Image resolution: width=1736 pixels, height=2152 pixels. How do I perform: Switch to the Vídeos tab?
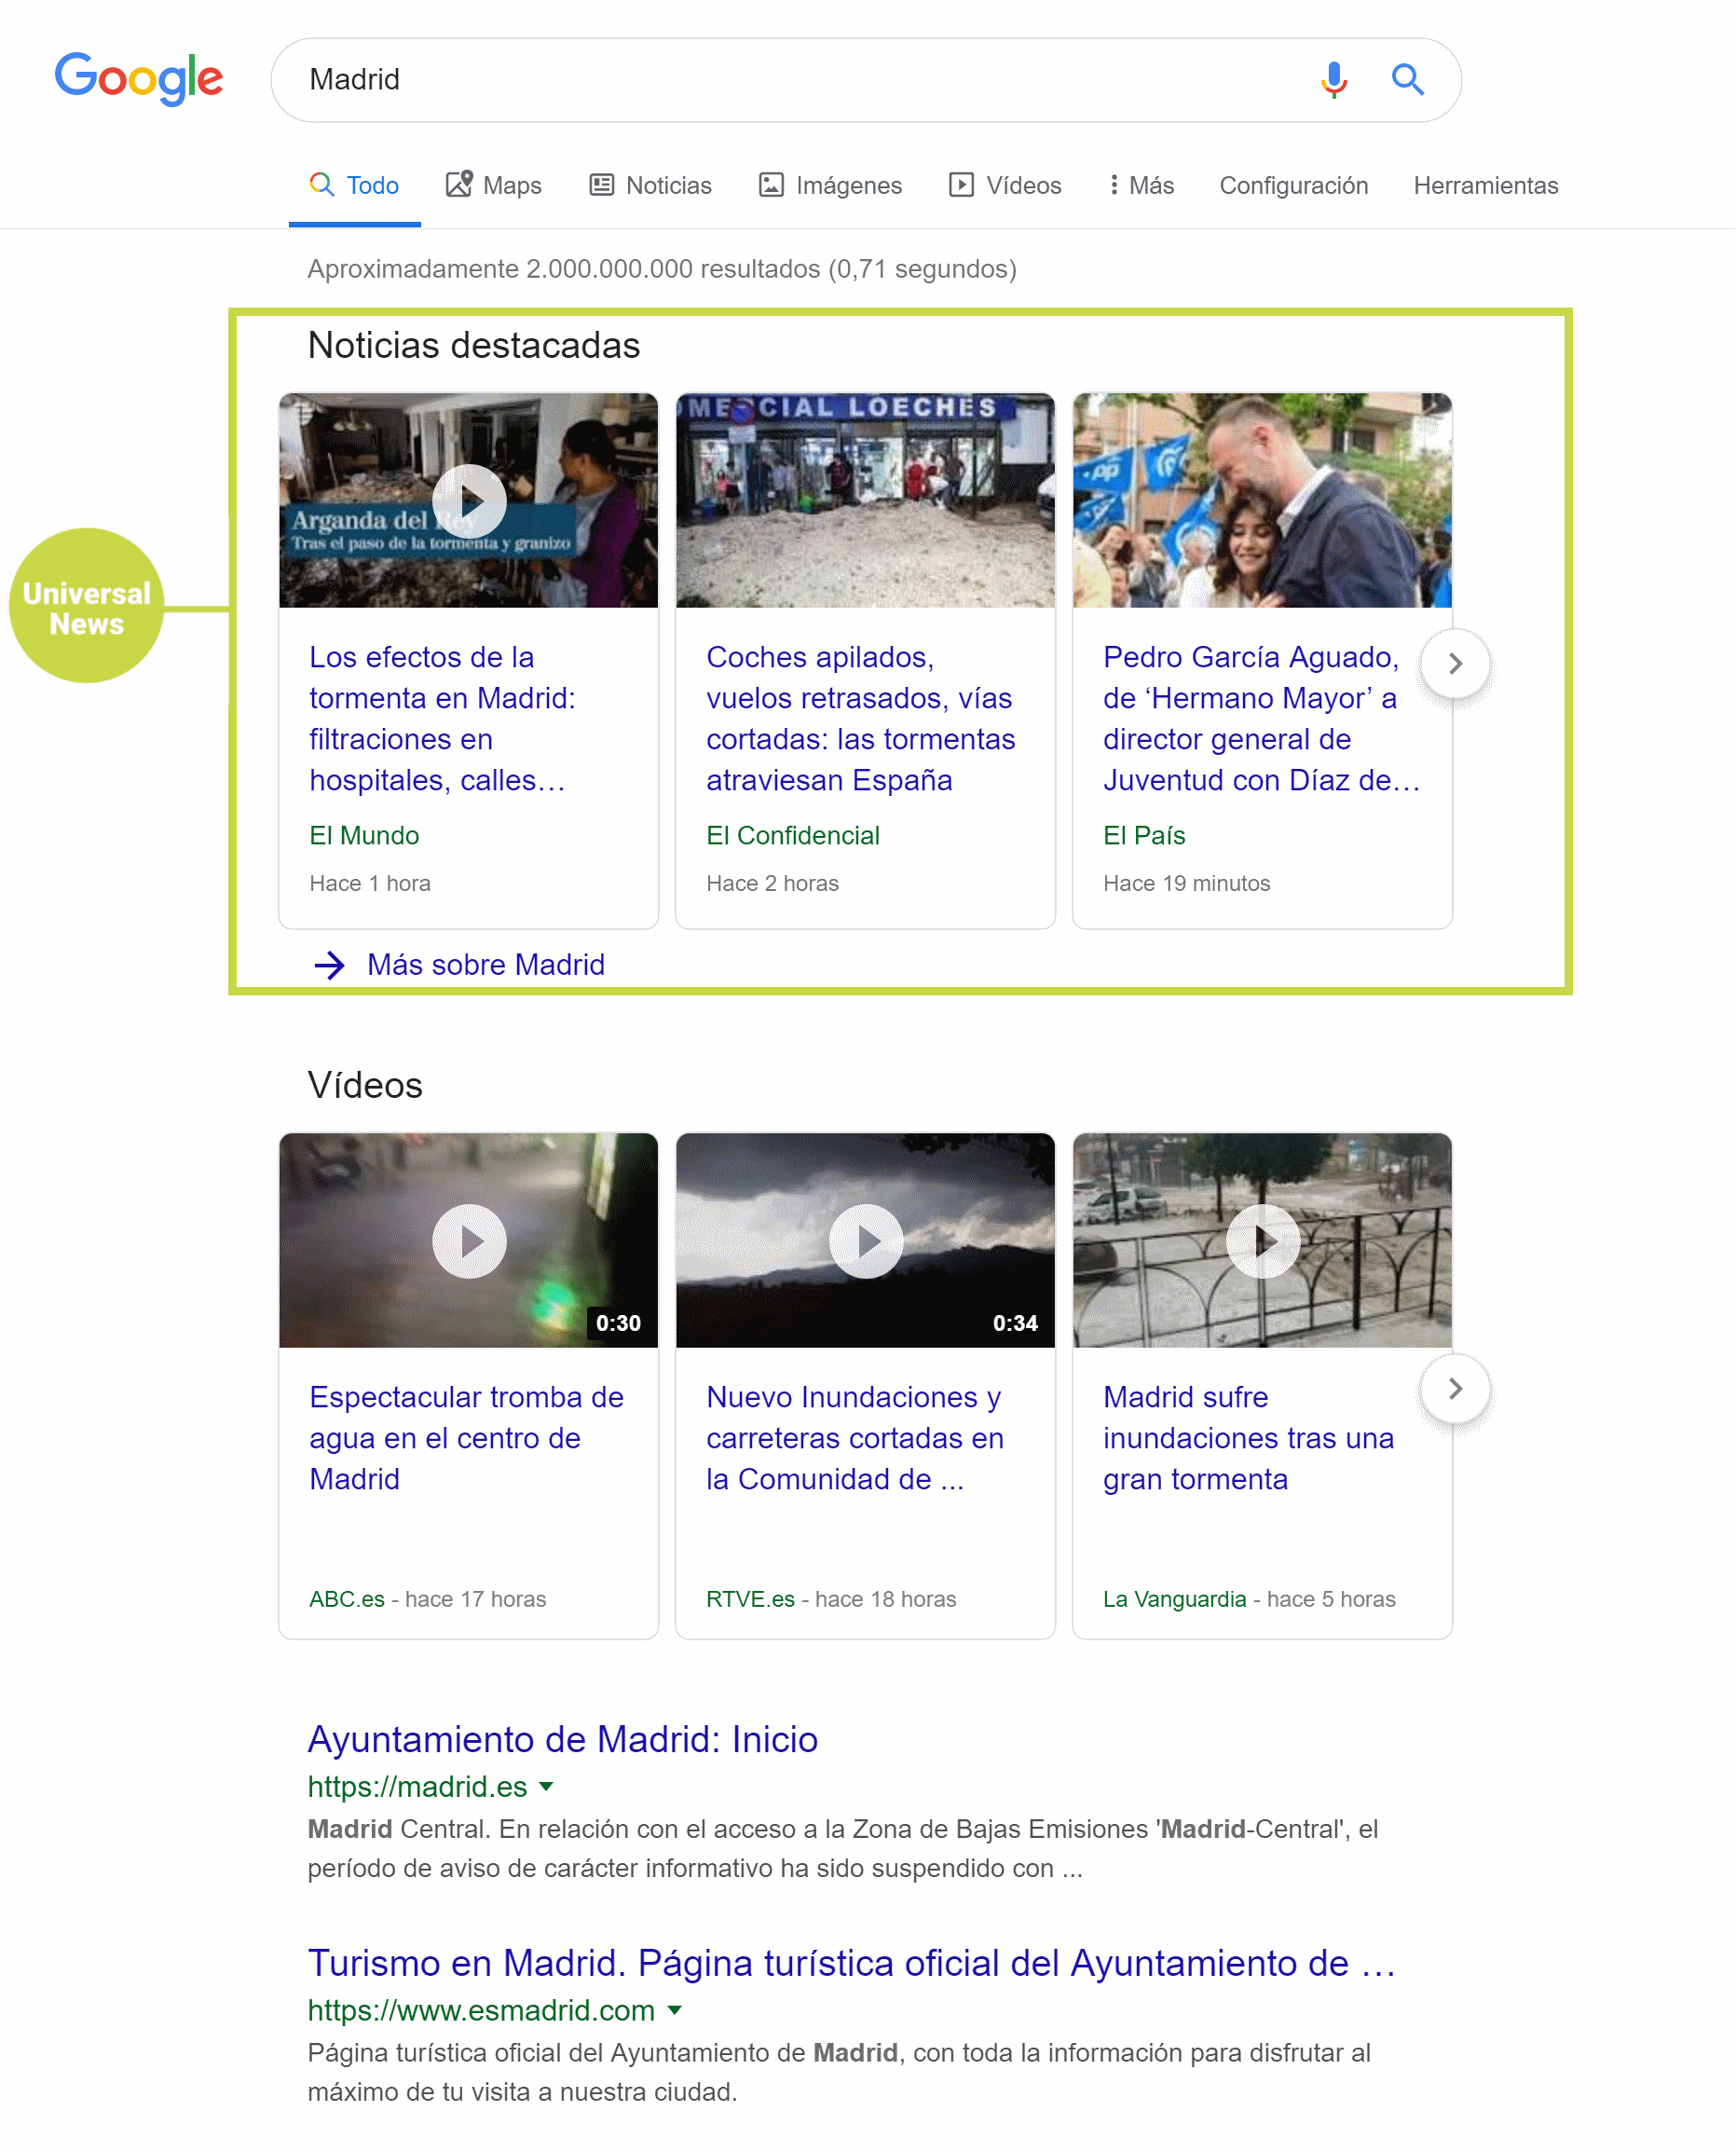[1005, 185]
